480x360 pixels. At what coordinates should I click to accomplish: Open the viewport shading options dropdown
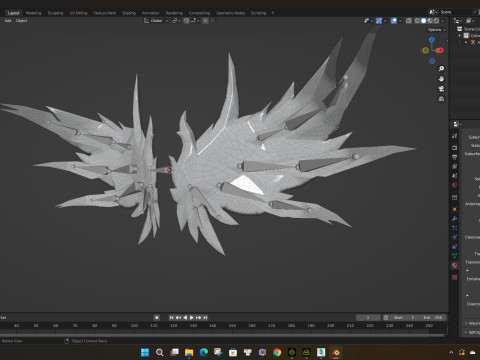pyautogui.click(x=443, y=21)
